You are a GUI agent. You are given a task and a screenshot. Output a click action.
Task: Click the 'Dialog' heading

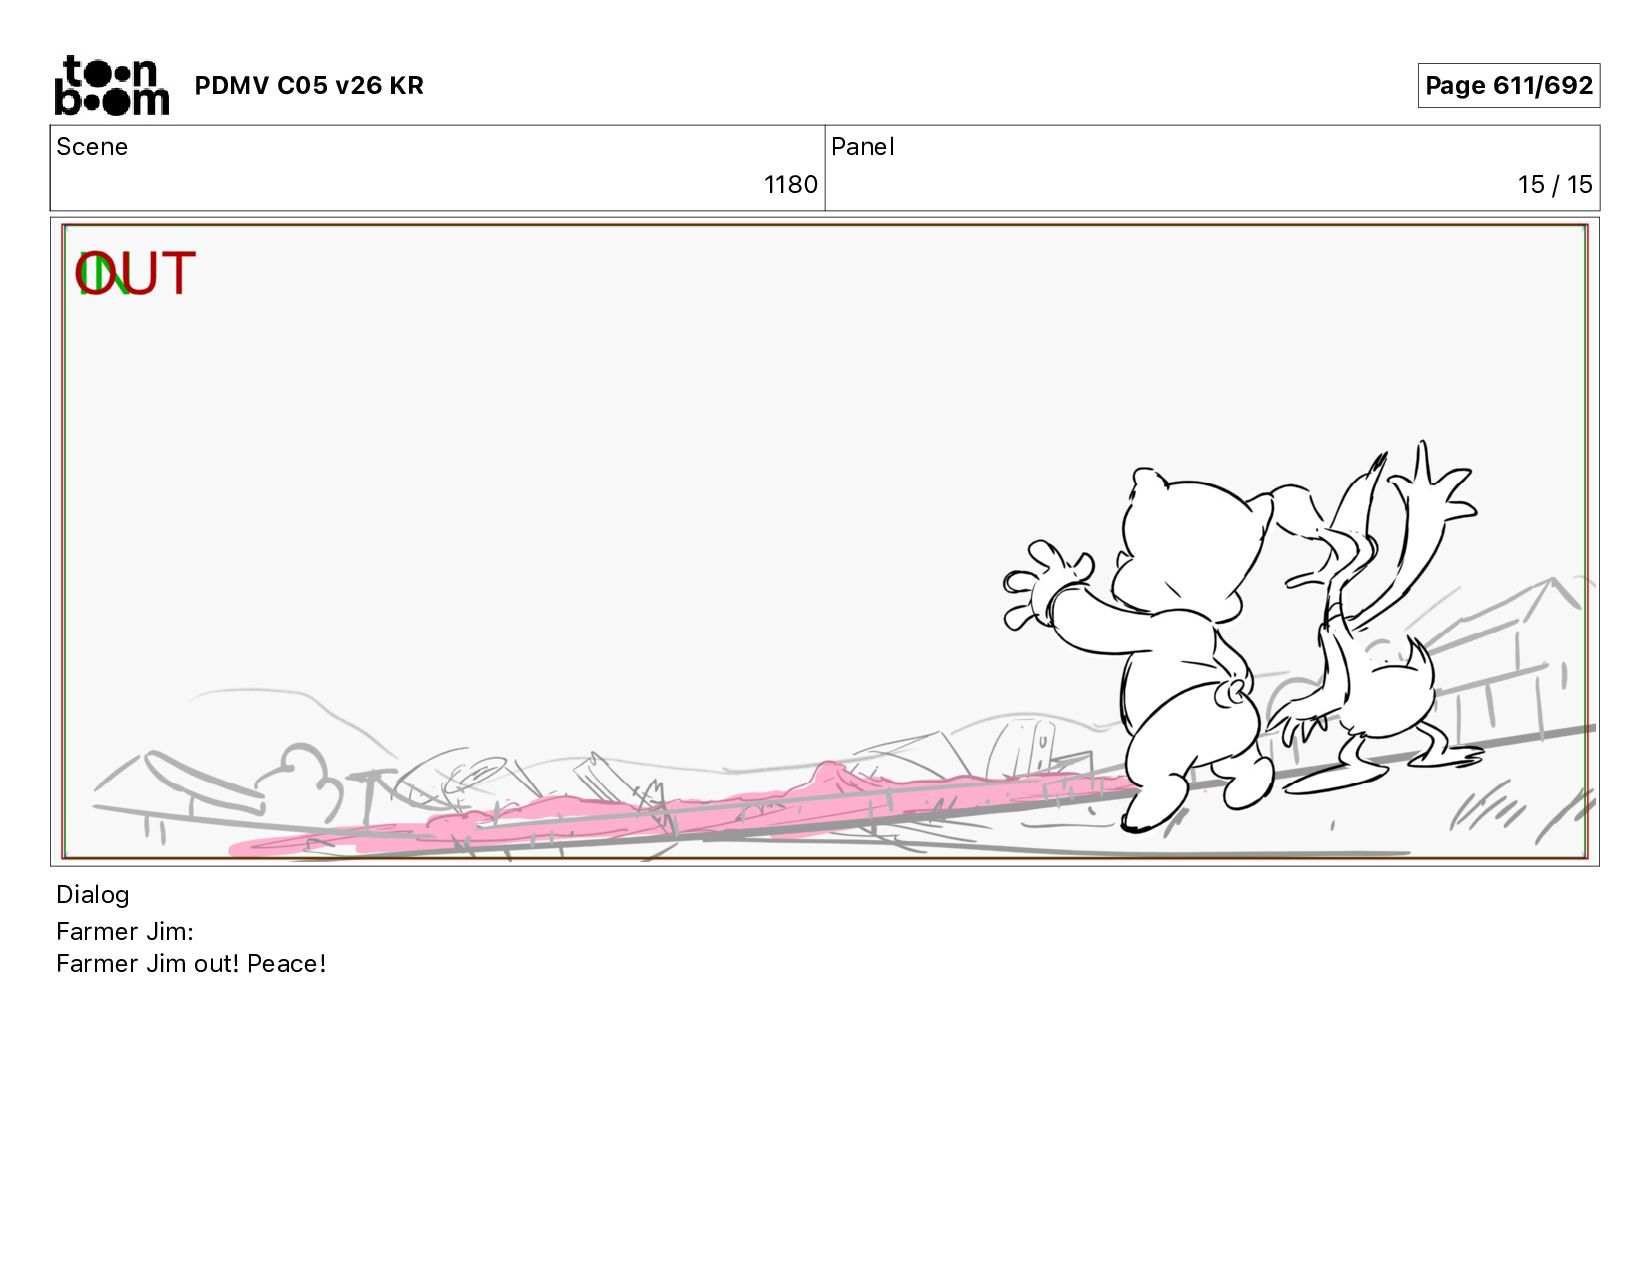pos(93,895)
